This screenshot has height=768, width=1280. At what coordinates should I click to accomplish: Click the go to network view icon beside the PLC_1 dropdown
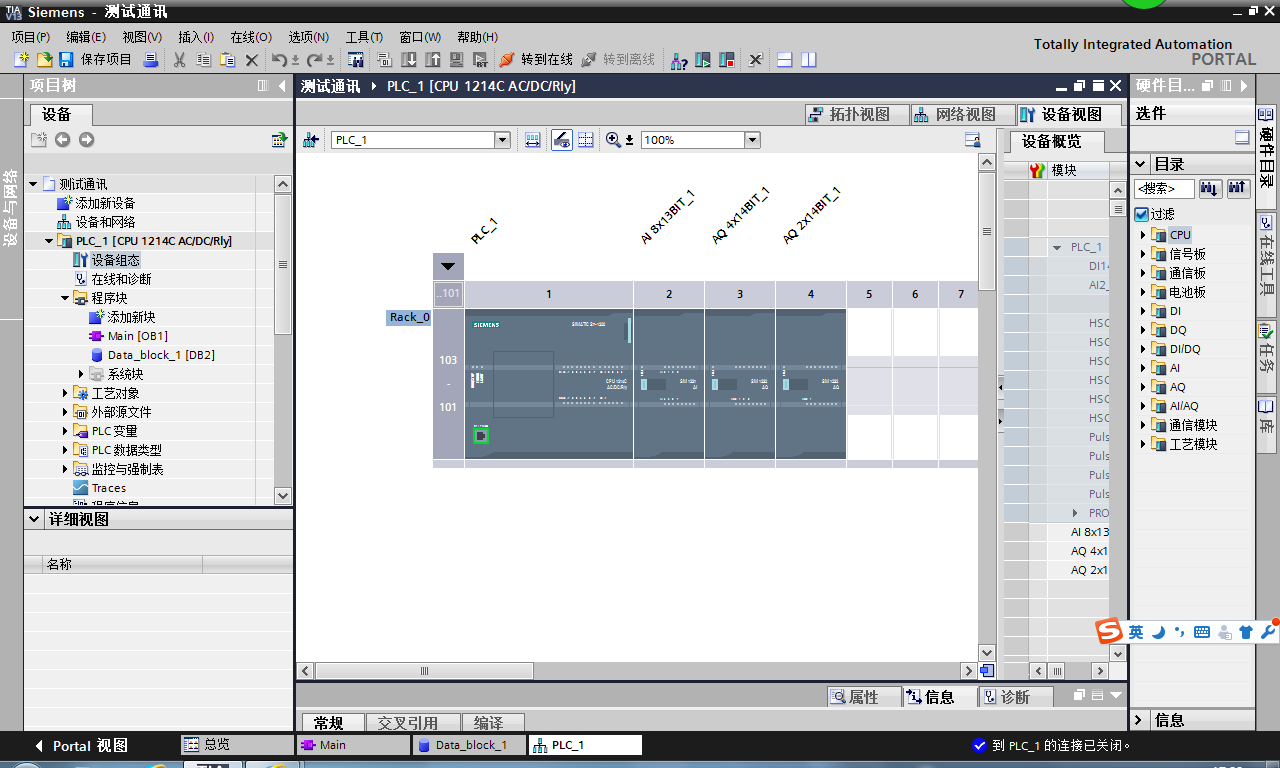tap(311, 140)
